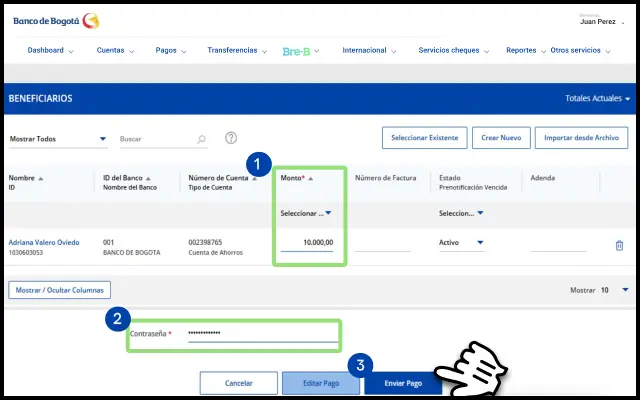Click the Seleccionar Existente button
640x400 pixels.
[x=424, y=138]
